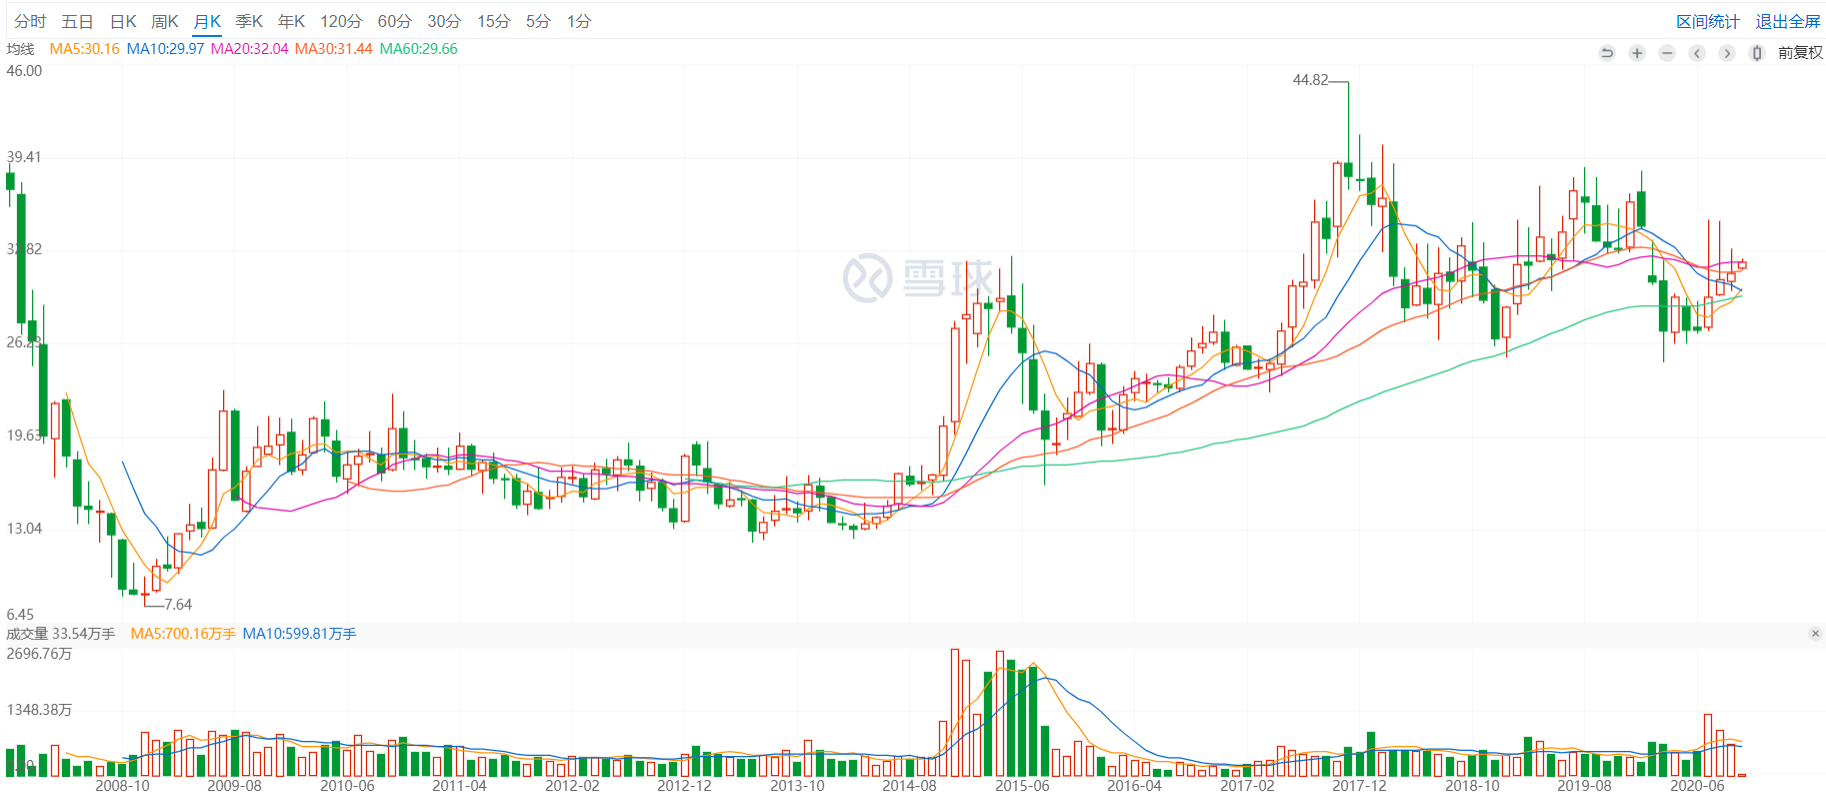1826x802 pixels.
Task: Click the 13.04 price axis label
Action: click(24, 529)
